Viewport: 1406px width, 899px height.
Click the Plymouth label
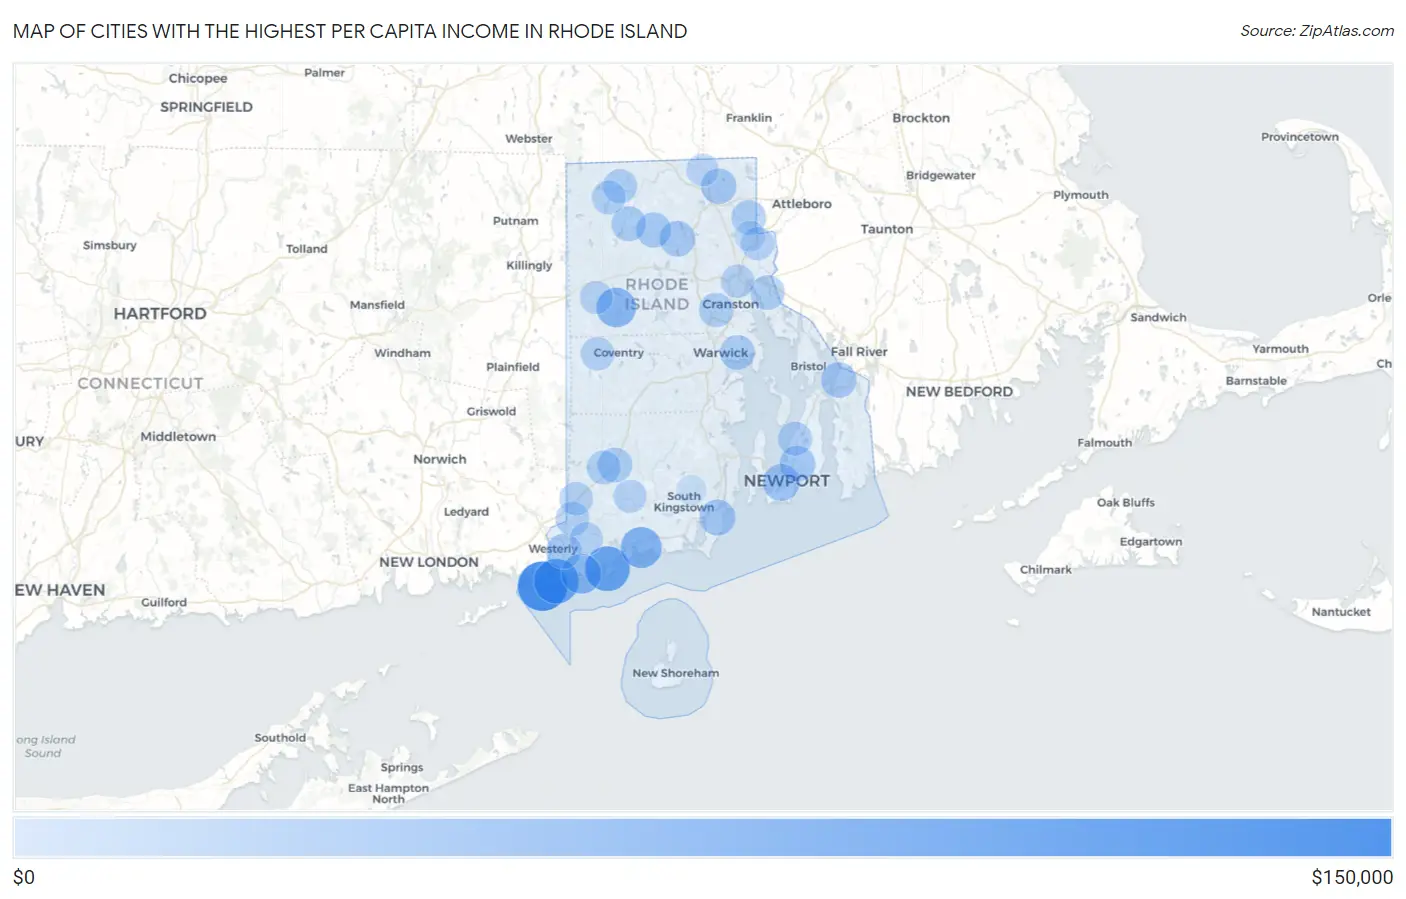1080,195
